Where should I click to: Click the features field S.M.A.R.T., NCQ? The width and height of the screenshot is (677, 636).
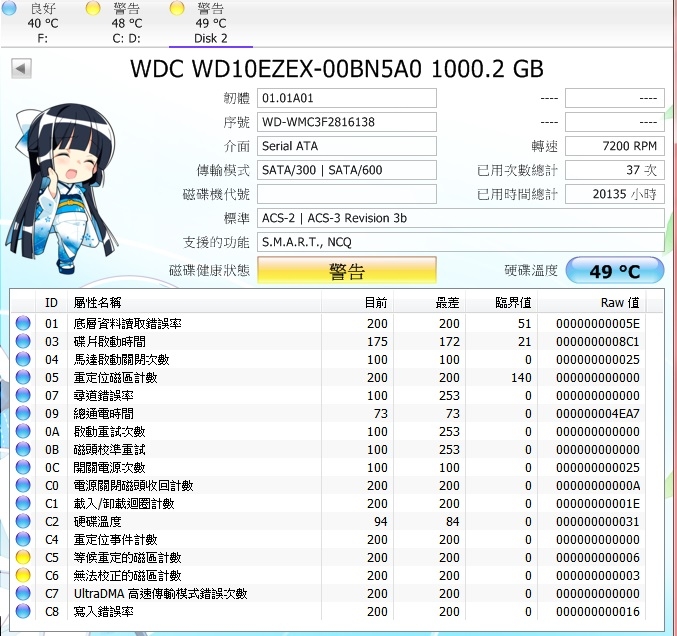(461, 242)
